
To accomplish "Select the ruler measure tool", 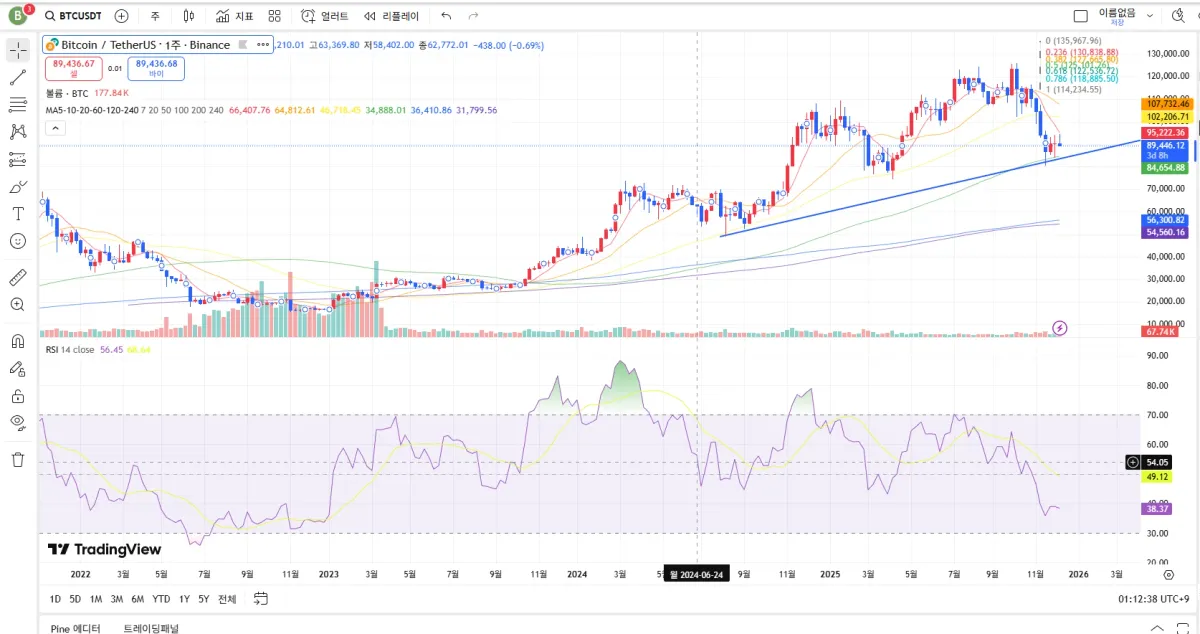I will (18, 277).
